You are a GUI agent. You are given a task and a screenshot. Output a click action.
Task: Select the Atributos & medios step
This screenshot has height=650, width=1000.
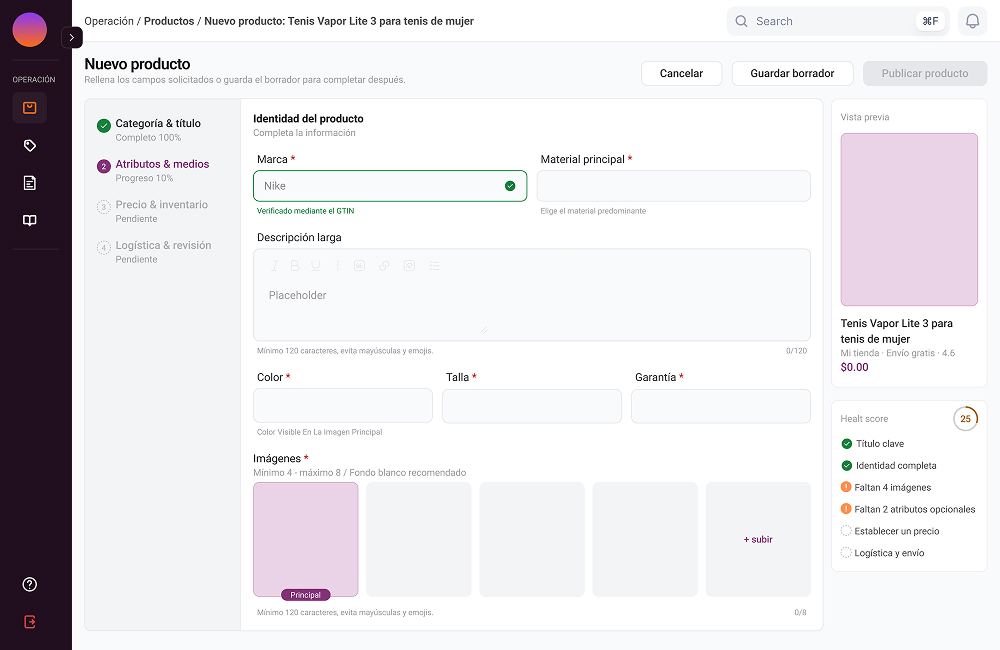(x=153, y=170)
